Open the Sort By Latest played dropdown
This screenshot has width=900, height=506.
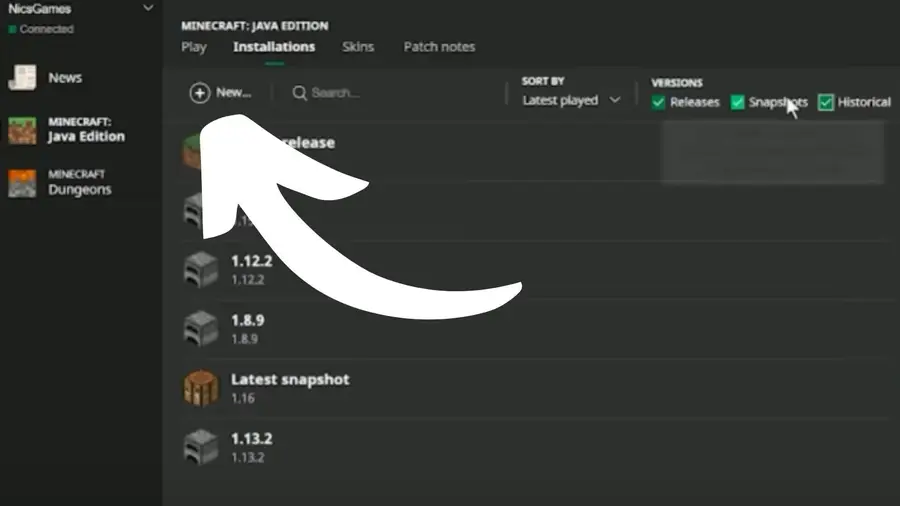571,100
